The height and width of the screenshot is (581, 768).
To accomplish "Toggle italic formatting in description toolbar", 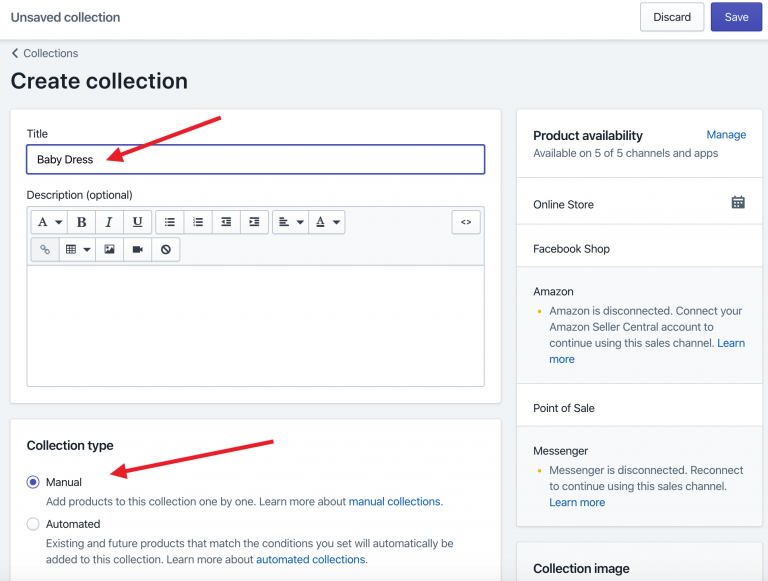I will point(109,222).
